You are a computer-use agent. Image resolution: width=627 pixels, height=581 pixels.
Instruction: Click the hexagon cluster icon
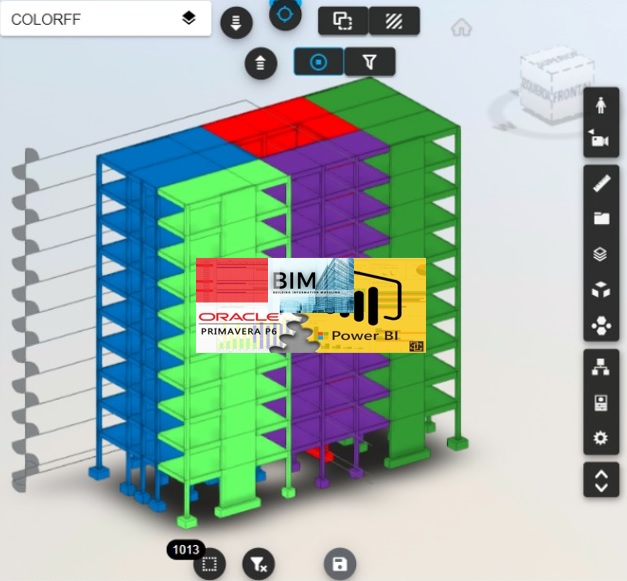pyautogui.click(x=601, y=325)
